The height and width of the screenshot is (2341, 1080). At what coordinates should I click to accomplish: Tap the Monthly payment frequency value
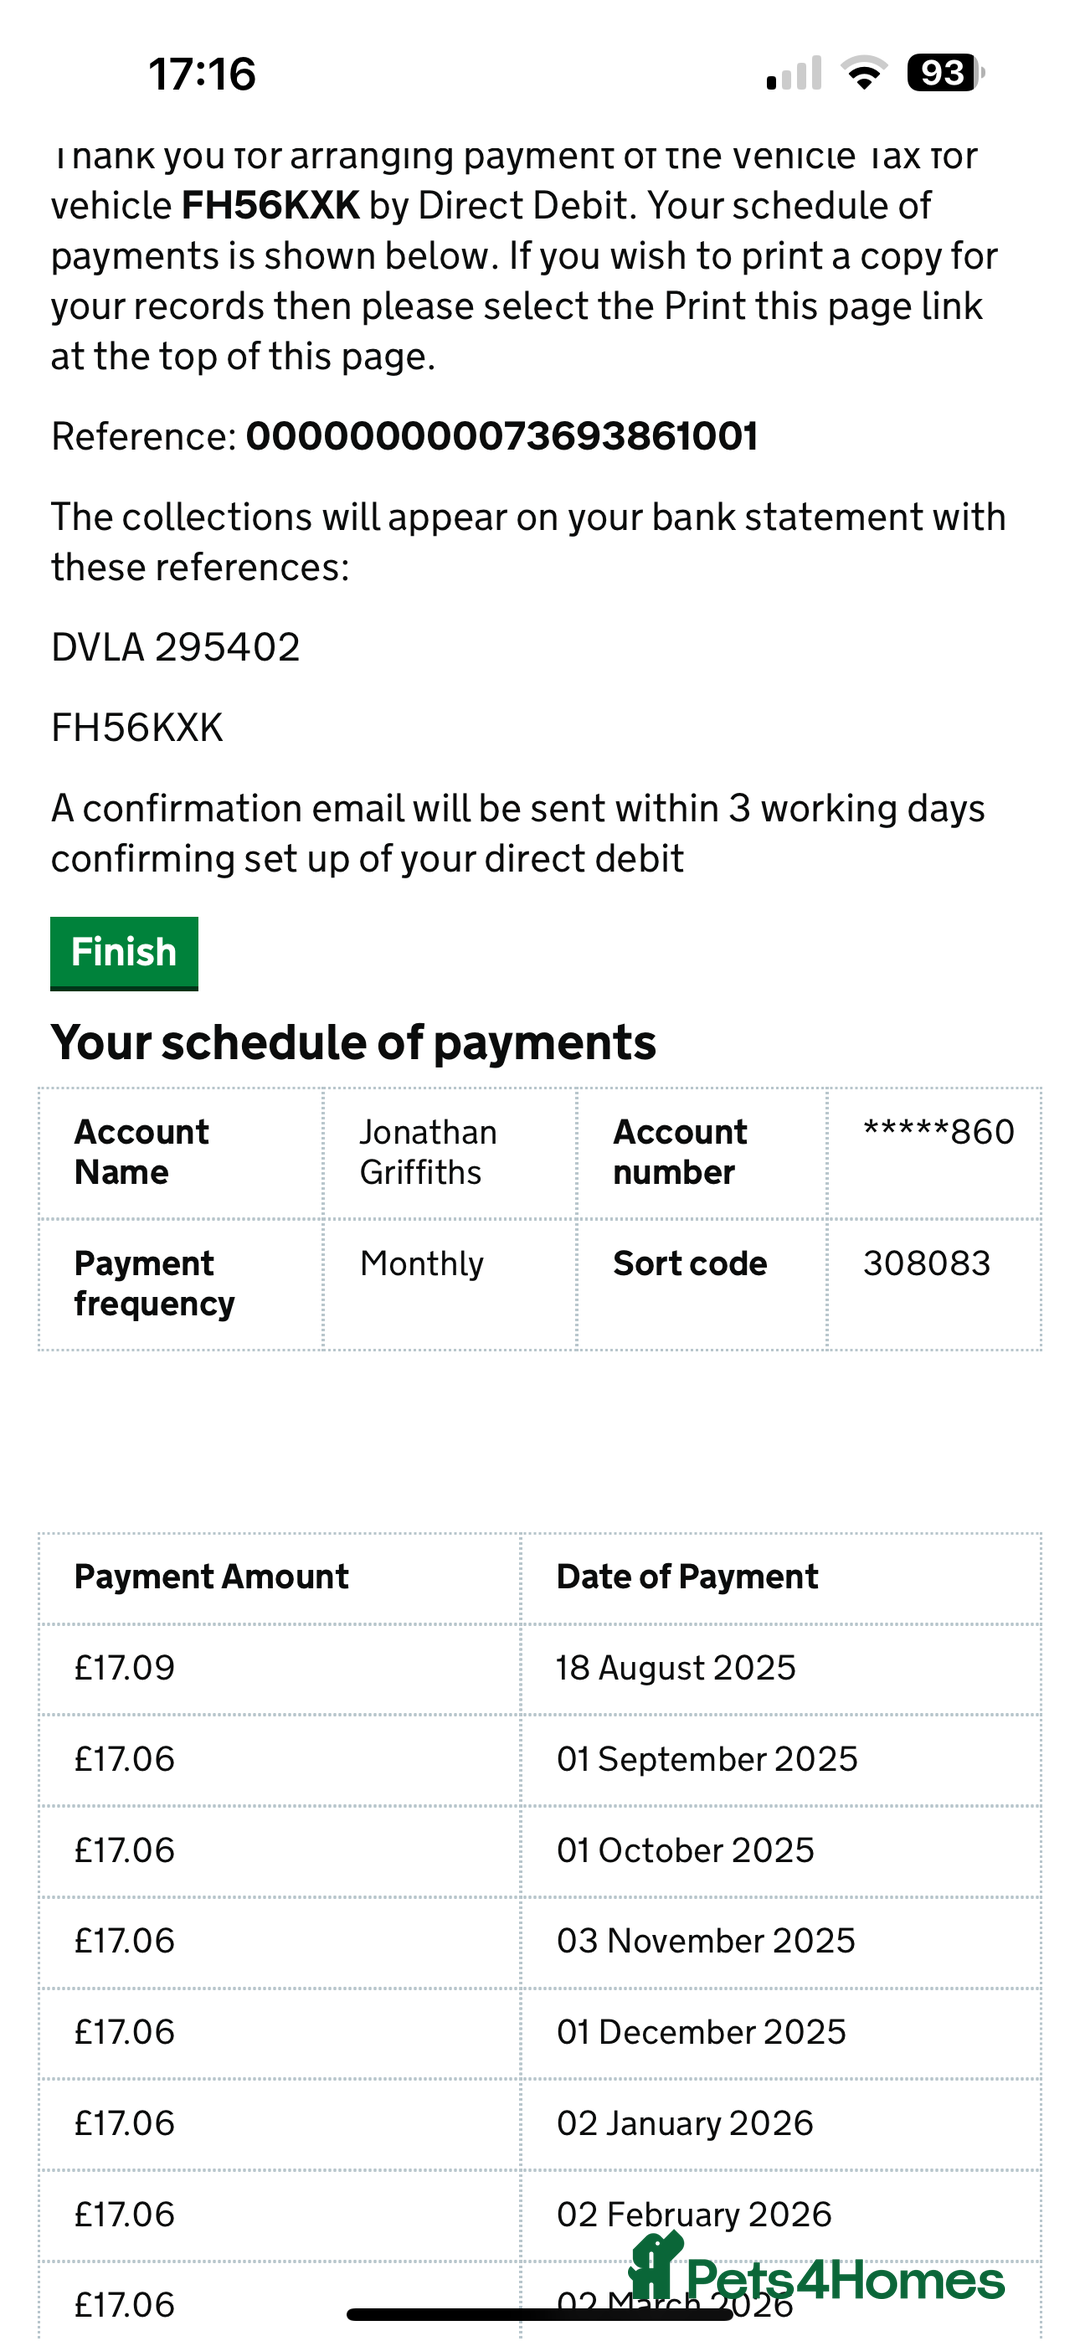tap(421, 1263)
